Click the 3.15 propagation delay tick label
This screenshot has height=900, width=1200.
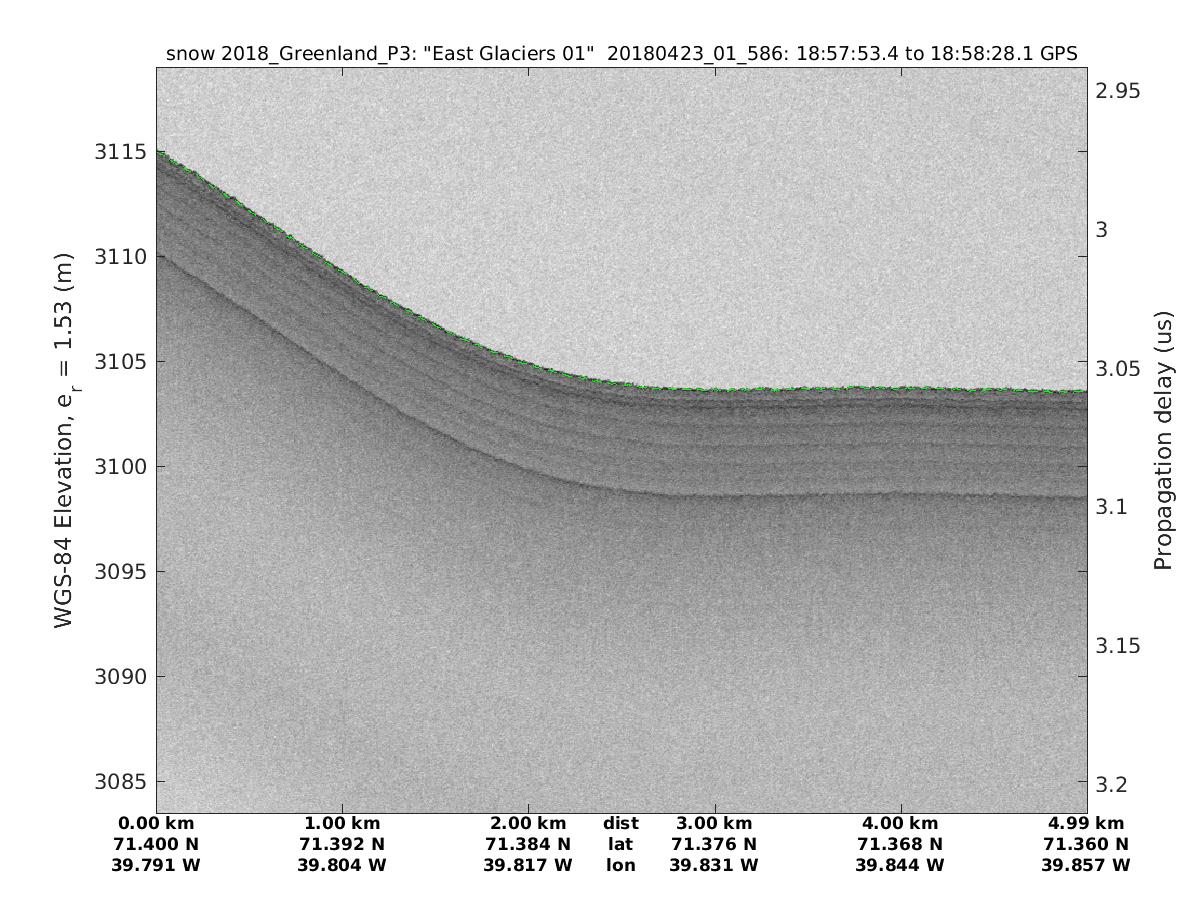click(x=1116, y=645)
